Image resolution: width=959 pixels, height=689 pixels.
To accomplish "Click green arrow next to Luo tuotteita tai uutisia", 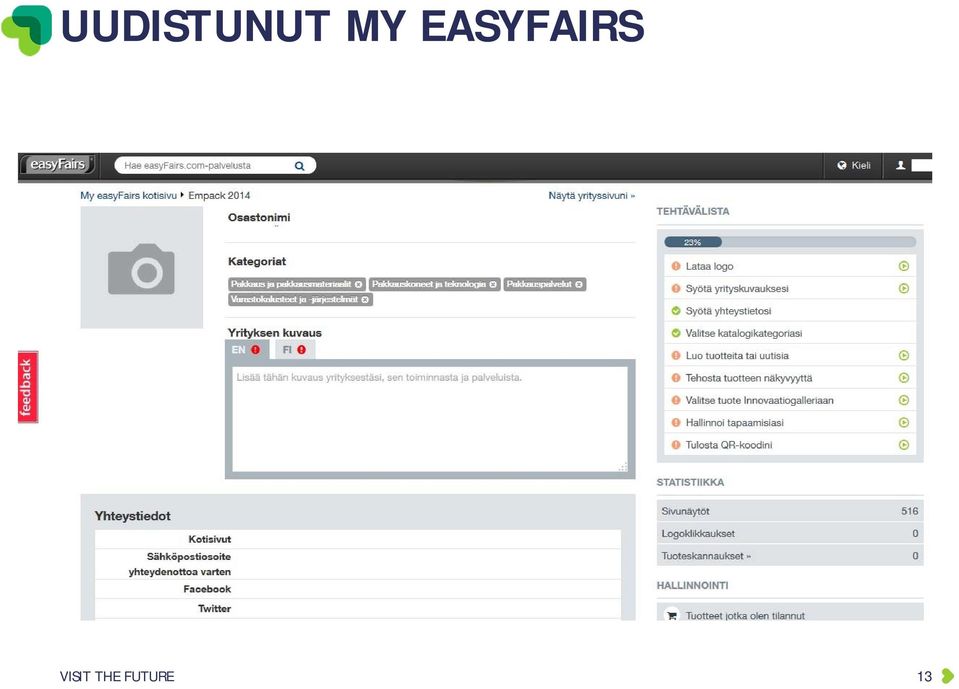I will click(x=904, y=355).
